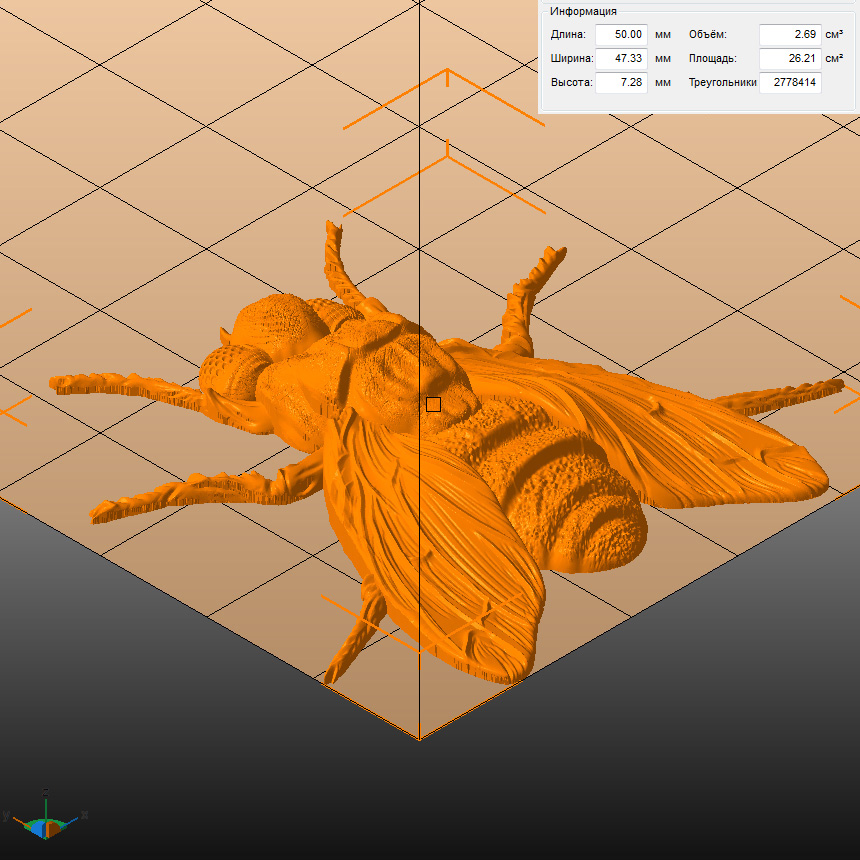
Task: Click the topmost orange chevron platform marker
Action: click(x=446, y=82)
